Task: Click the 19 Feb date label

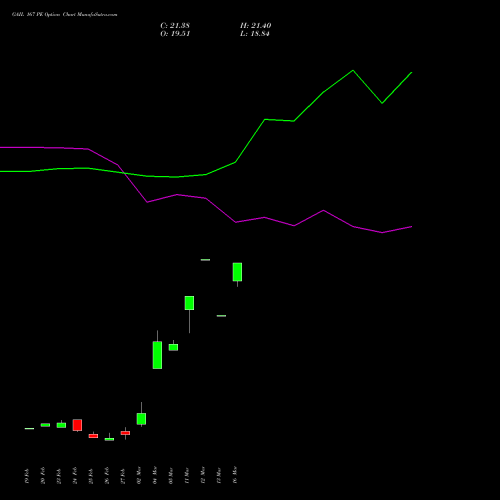Action: [27, 476]
